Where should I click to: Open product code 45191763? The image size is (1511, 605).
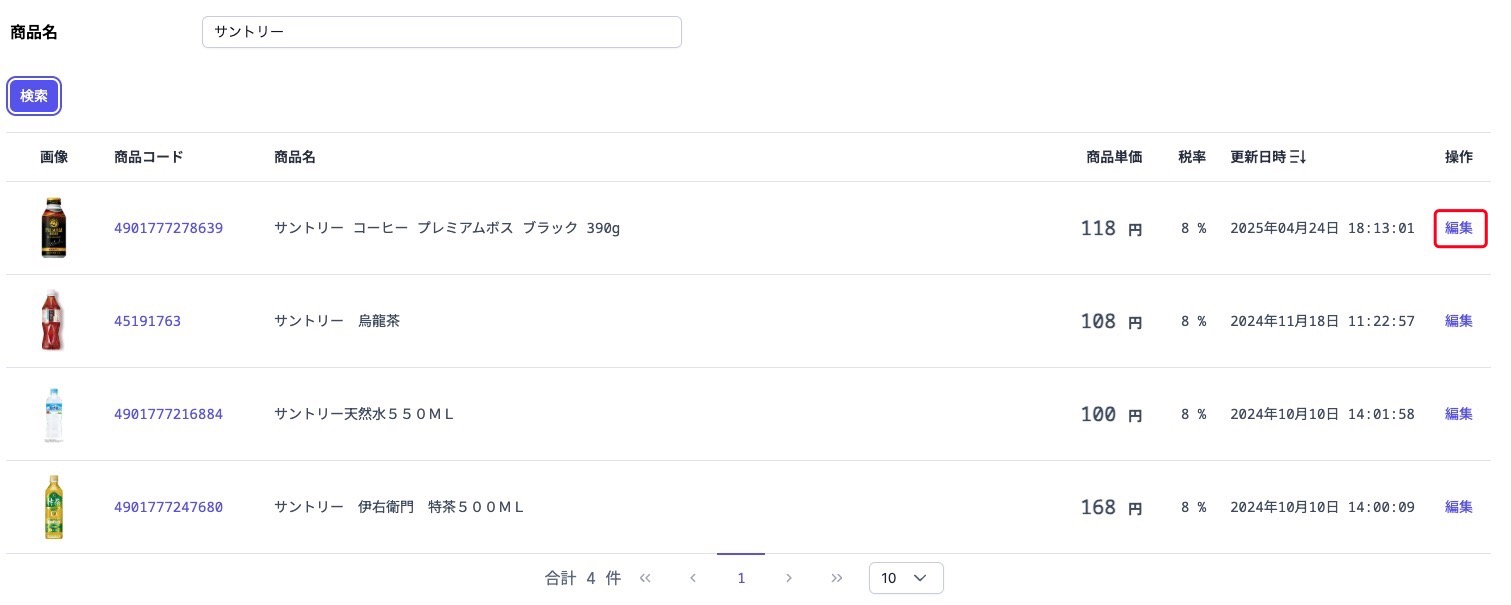(x=147, y=321)
